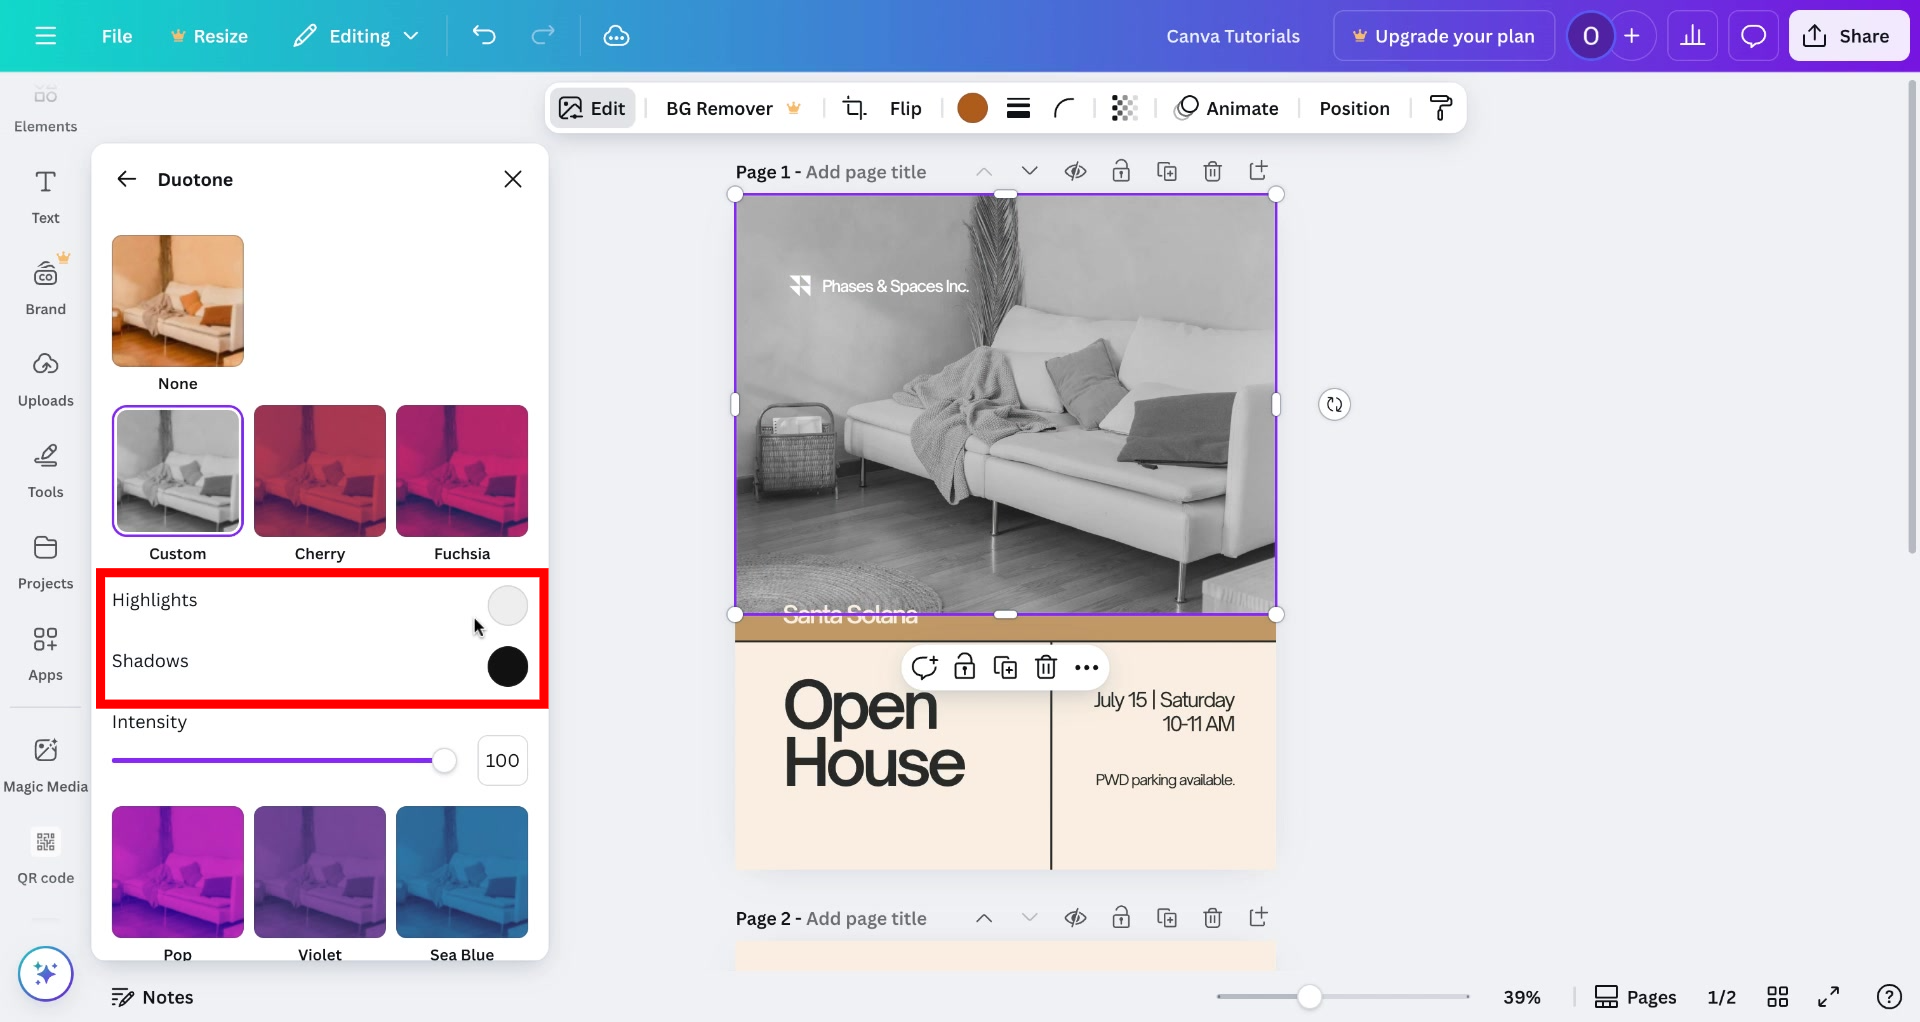Activate the BG Remover tool

[719, 108]
